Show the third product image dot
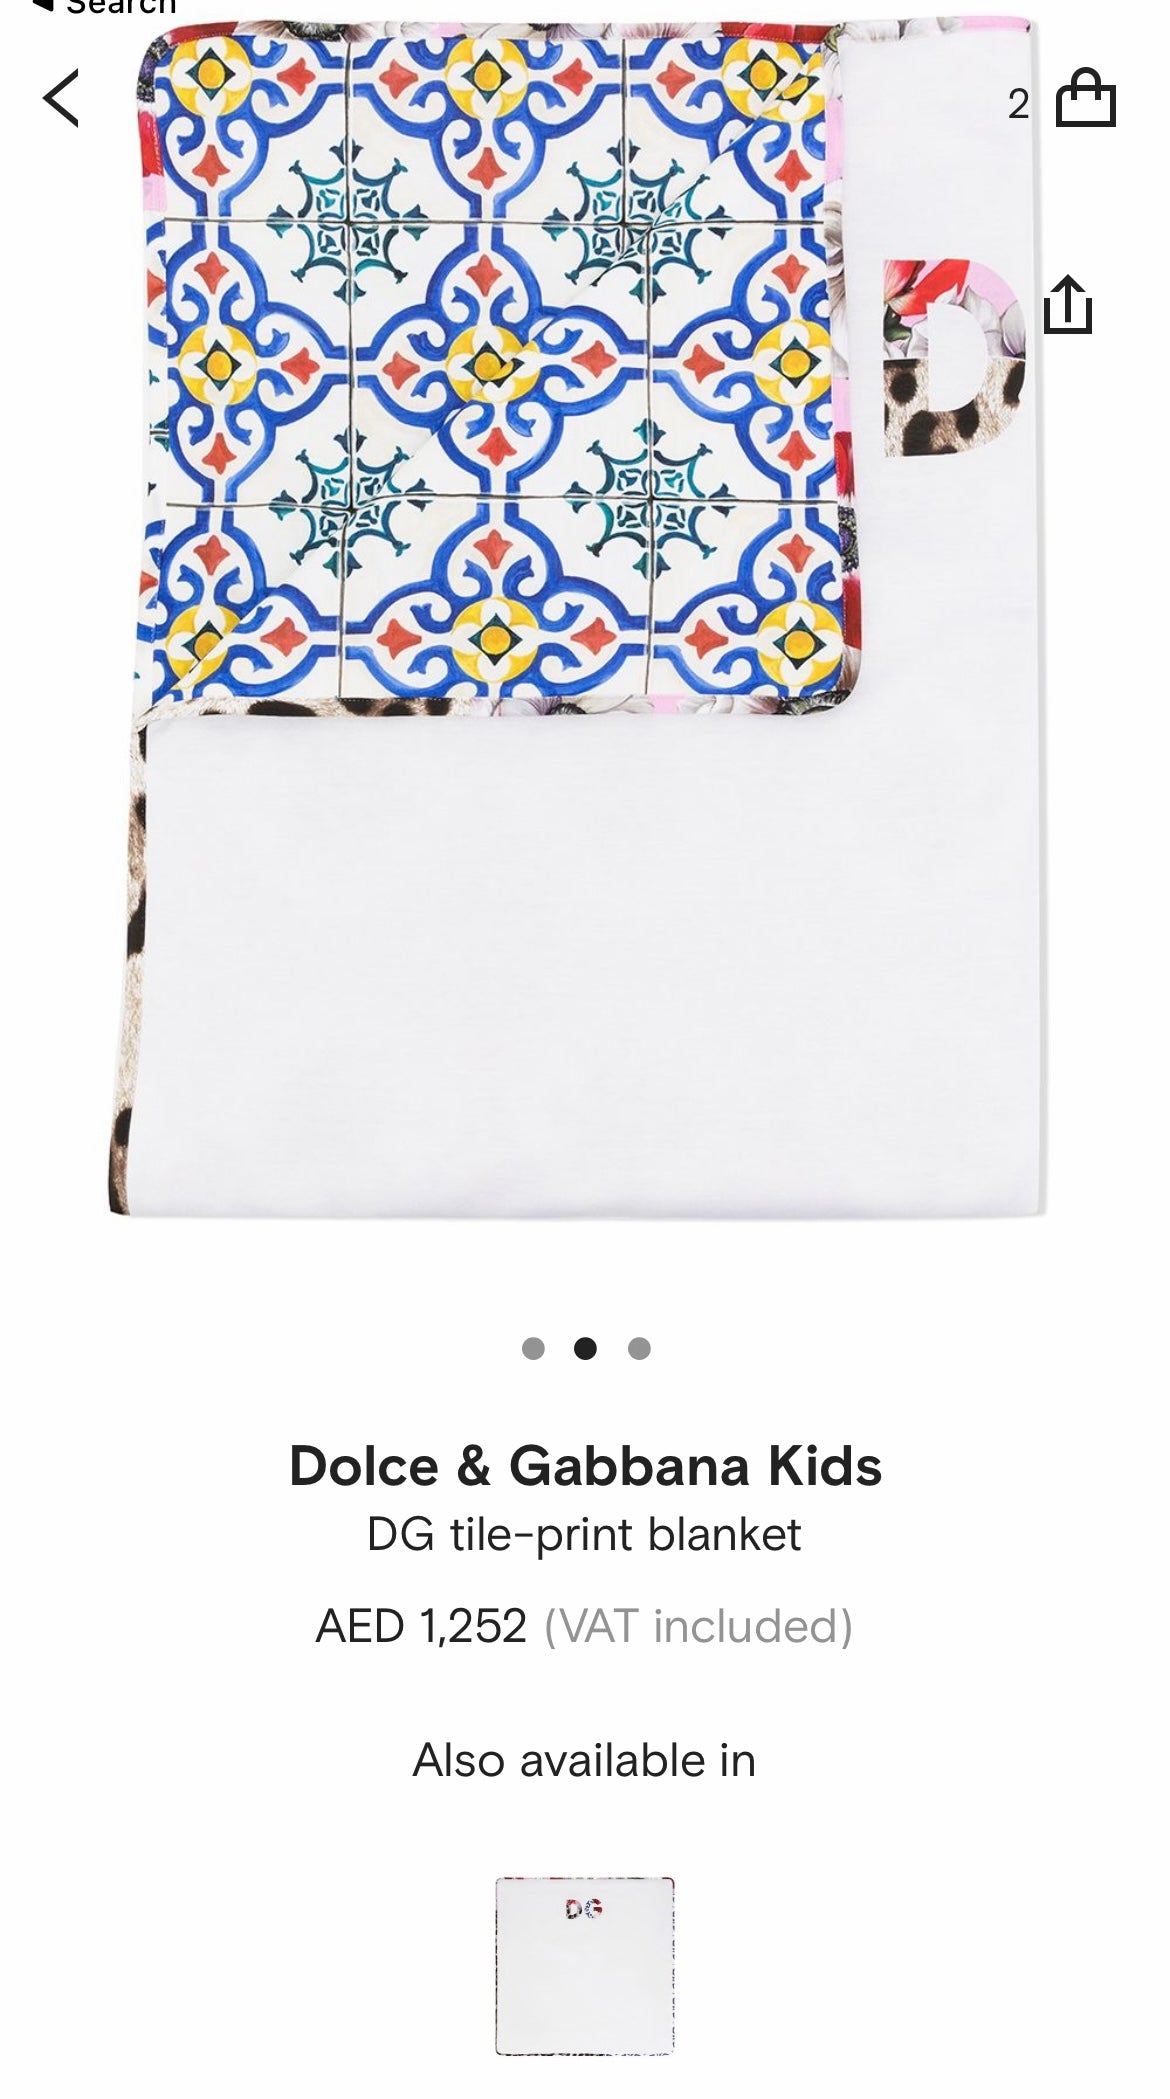Image resolution: width=1170 pixels, height=2099 pixels. (639, 1349)
